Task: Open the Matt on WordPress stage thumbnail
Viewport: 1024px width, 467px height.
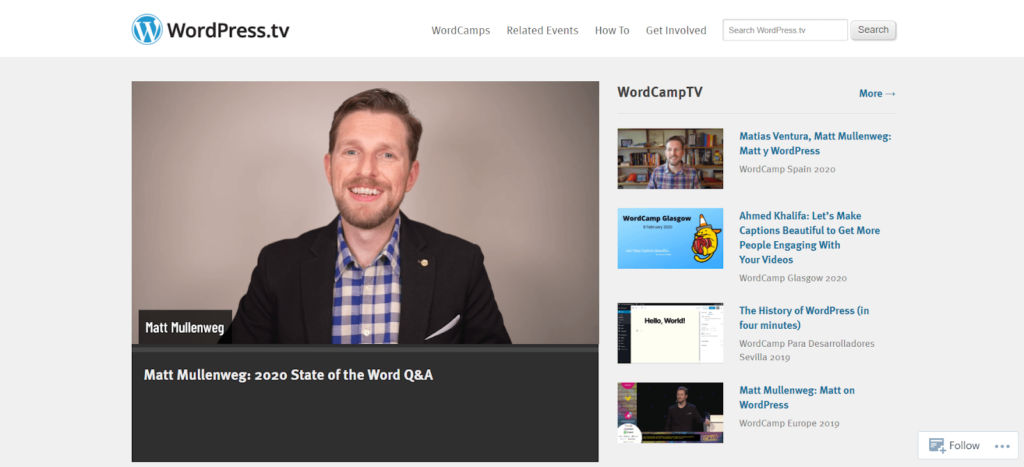Action: coord(670,413)
